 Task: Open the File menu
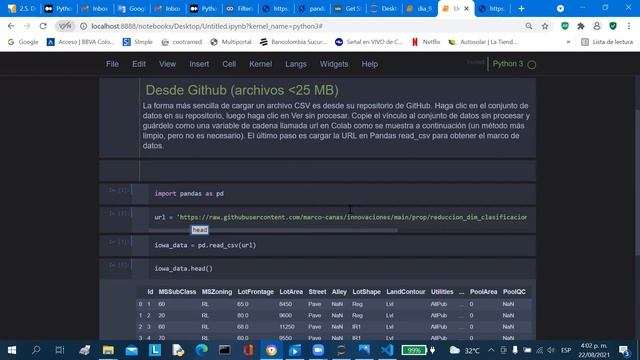tap(112, 64)
